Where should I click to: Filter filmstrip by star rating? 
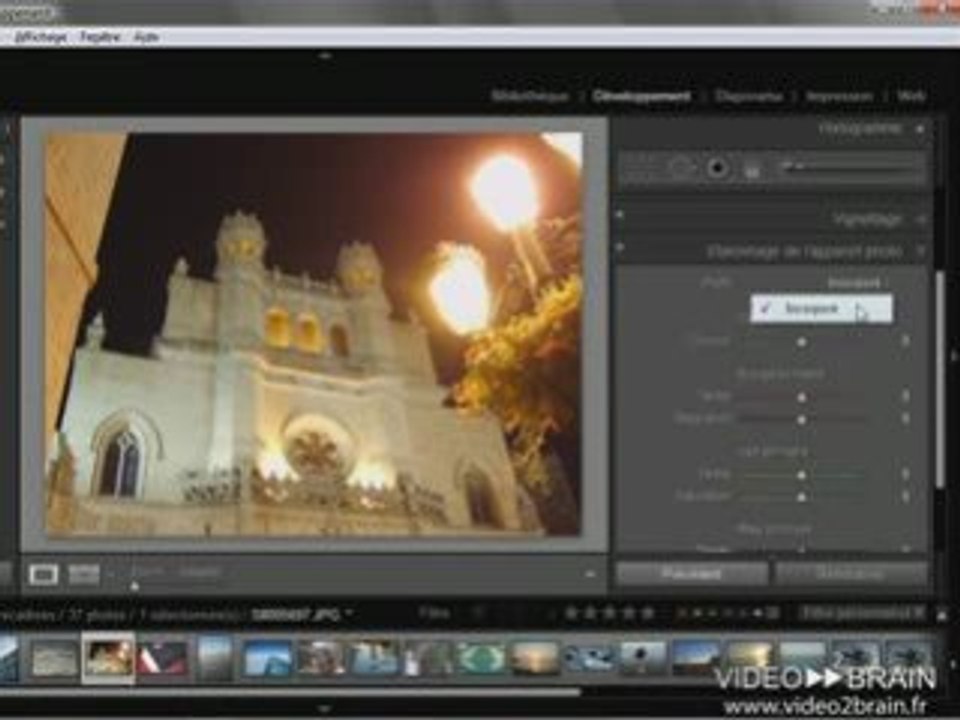pos(609,612)
